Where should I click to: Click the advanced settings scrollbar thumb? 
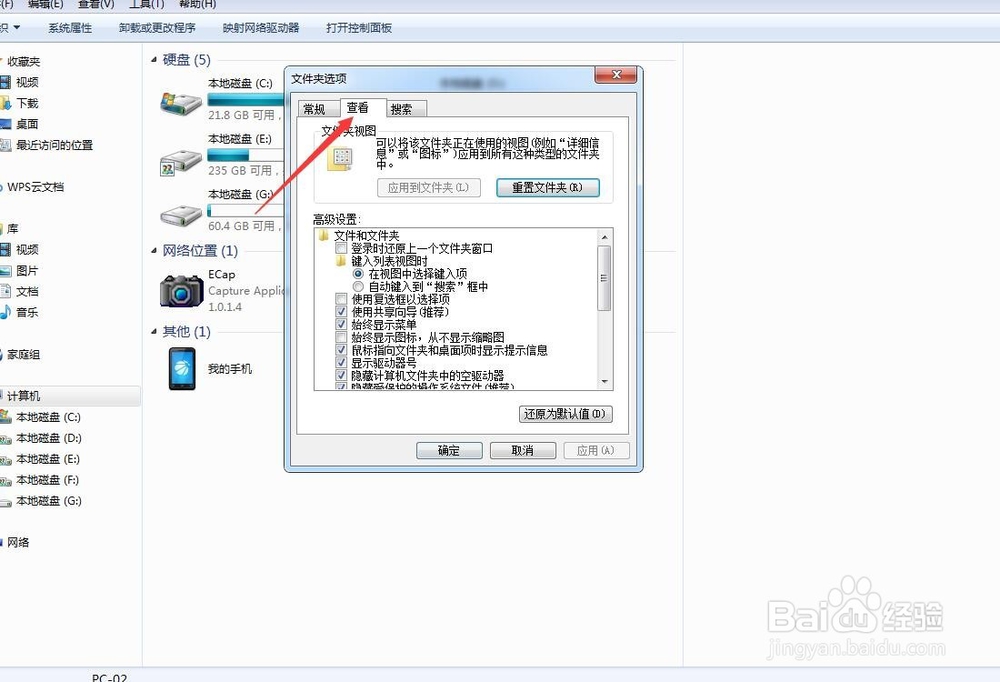coord(605,278)
